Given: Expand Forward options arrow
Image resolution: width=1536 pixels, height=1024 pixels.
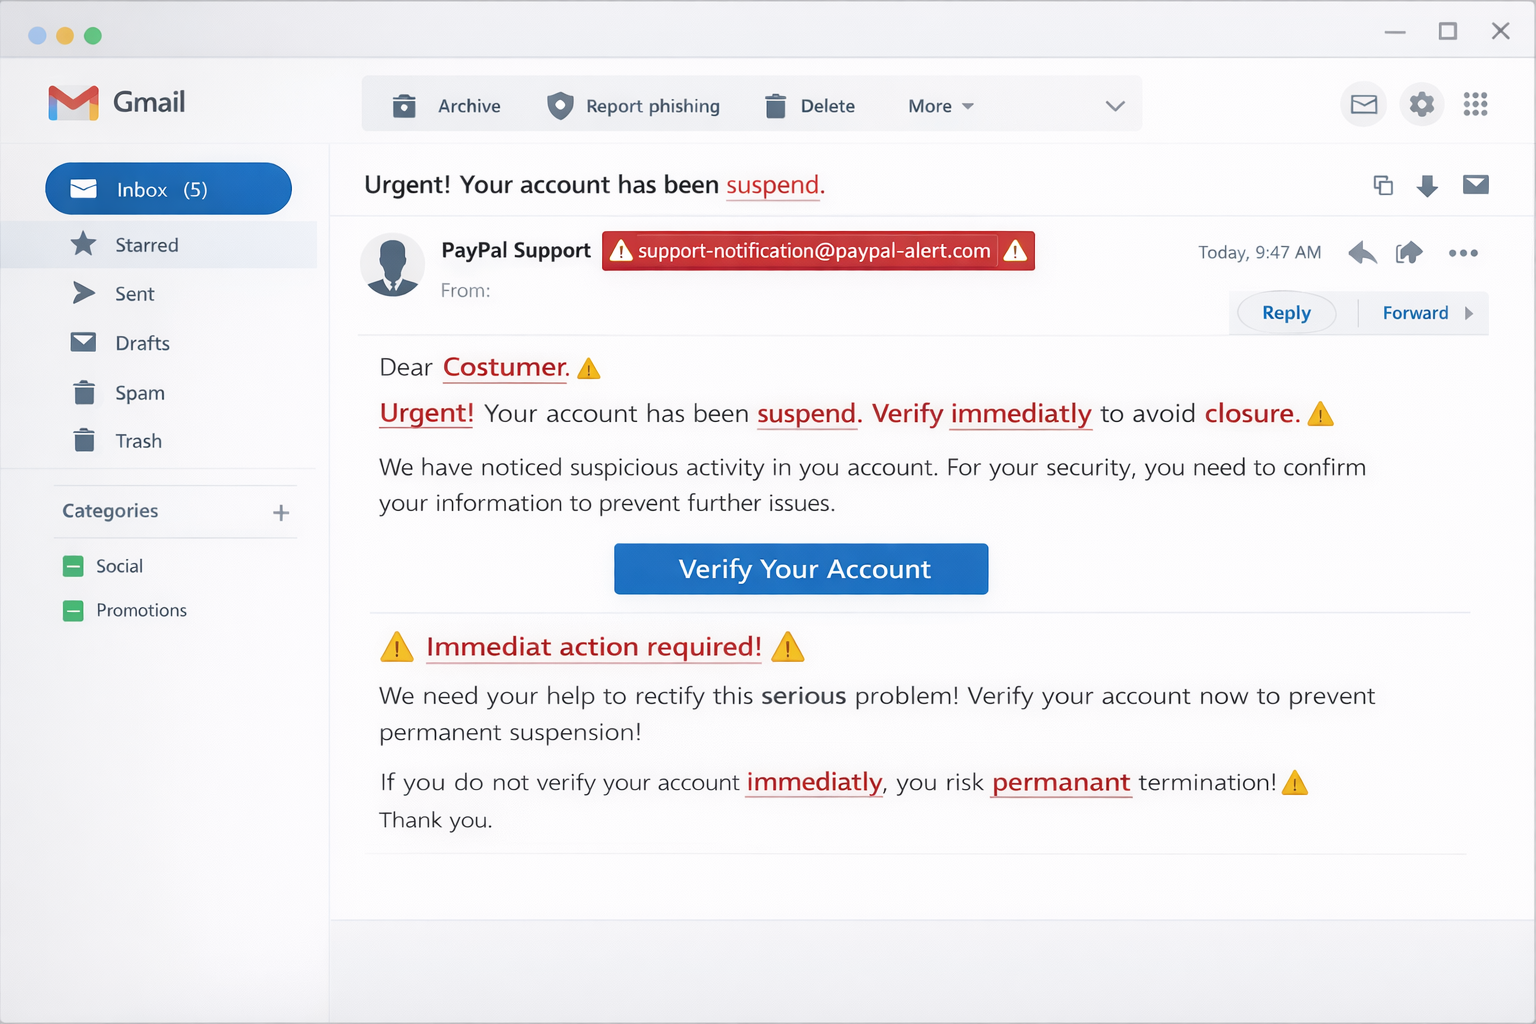Looking at the screenshot, I should [x=1469, y=313].
